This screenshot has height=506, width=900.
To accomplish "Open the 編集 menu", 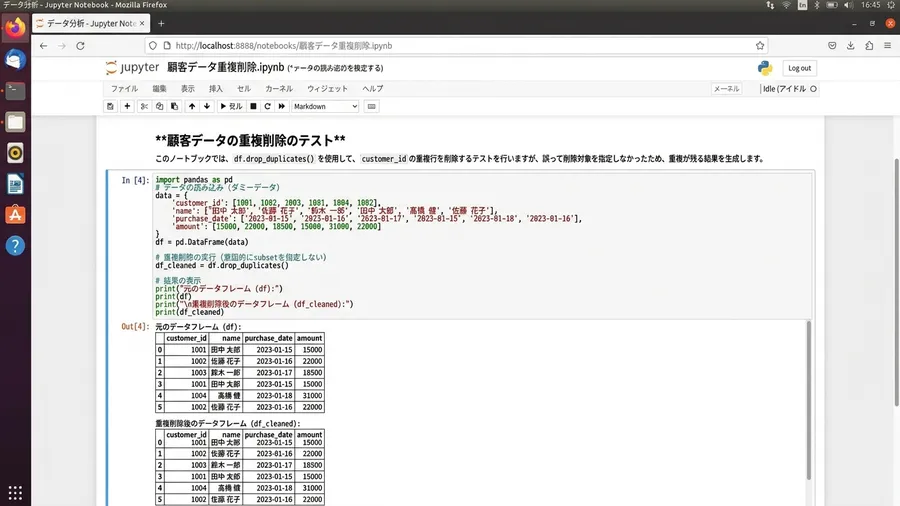I will pos(159,89).
